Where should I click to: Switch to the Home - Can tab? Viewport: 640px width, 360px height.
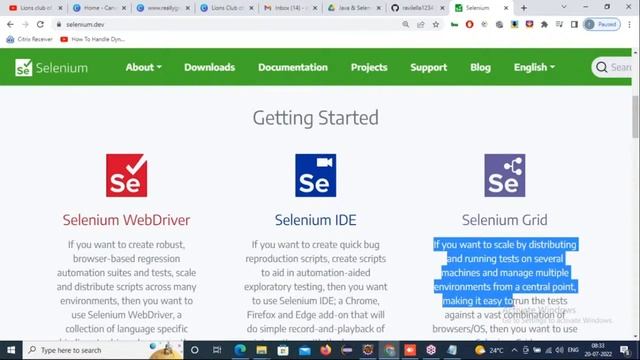coord(100,8)
